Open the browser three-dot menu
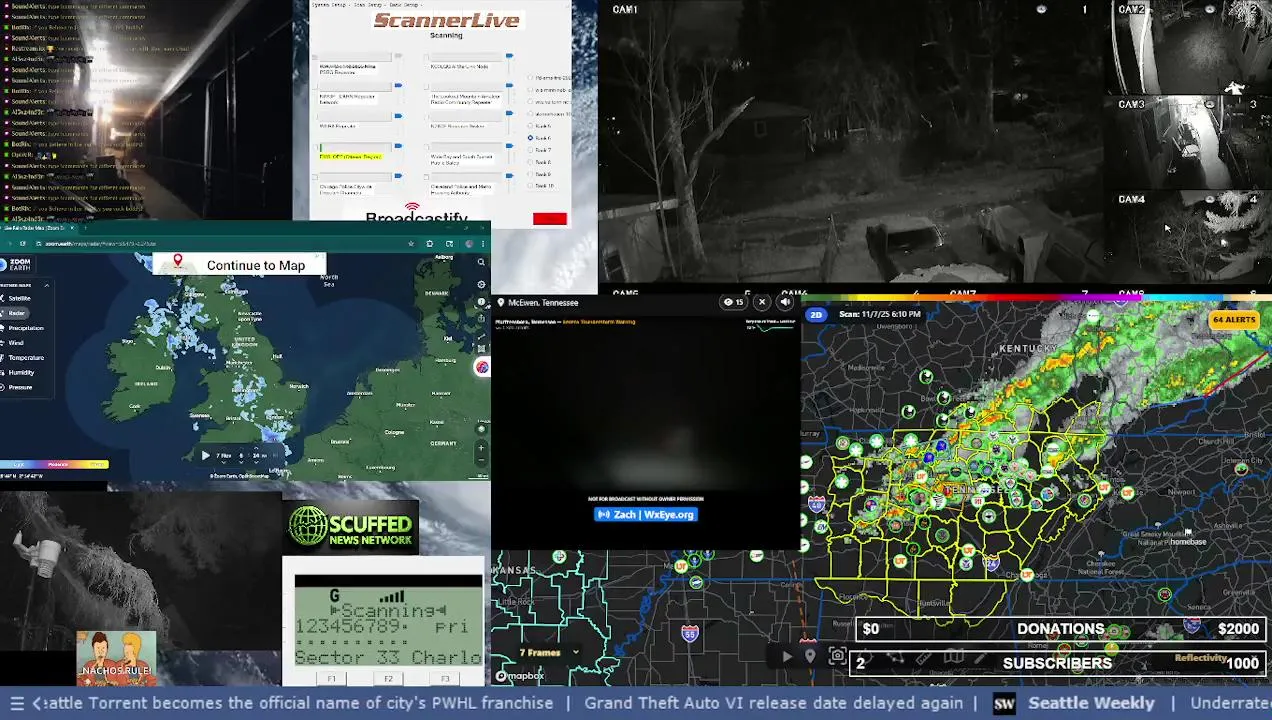The height and width of the screenshot is (720, 1272). tap(483, 244)
